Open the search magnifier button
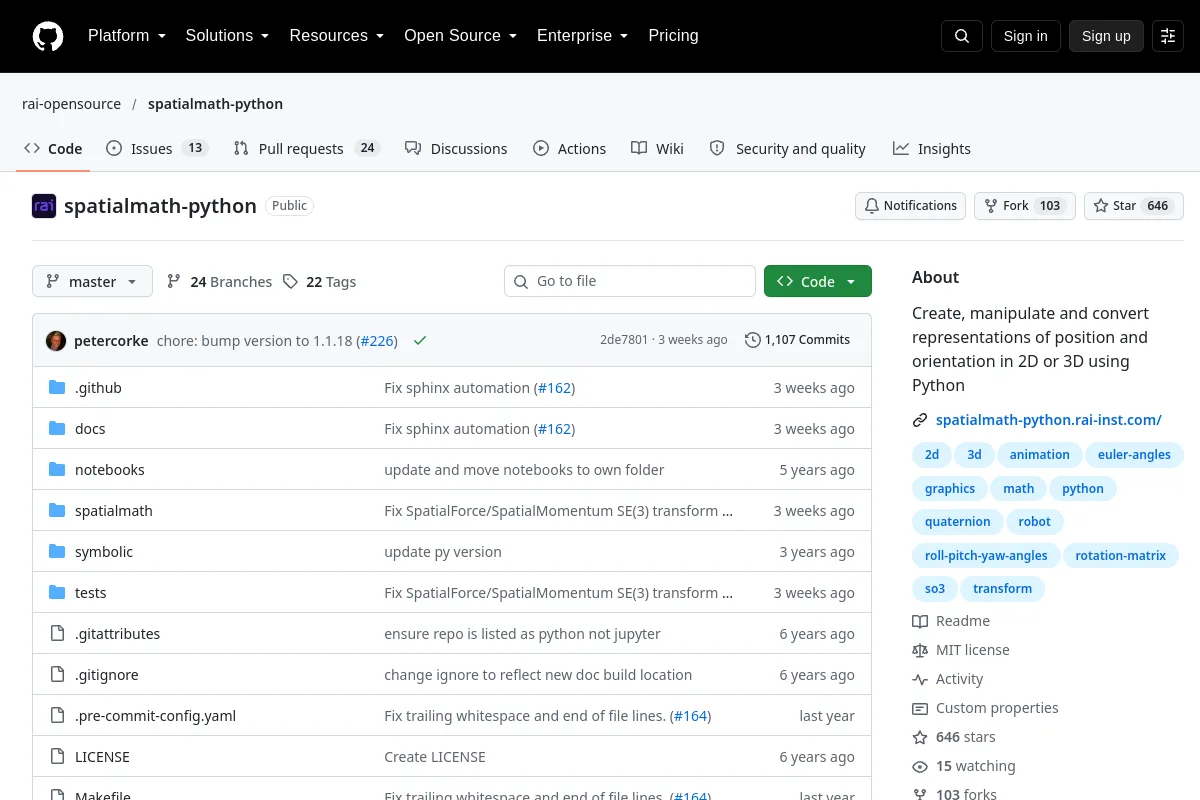 tap(962, 36)
